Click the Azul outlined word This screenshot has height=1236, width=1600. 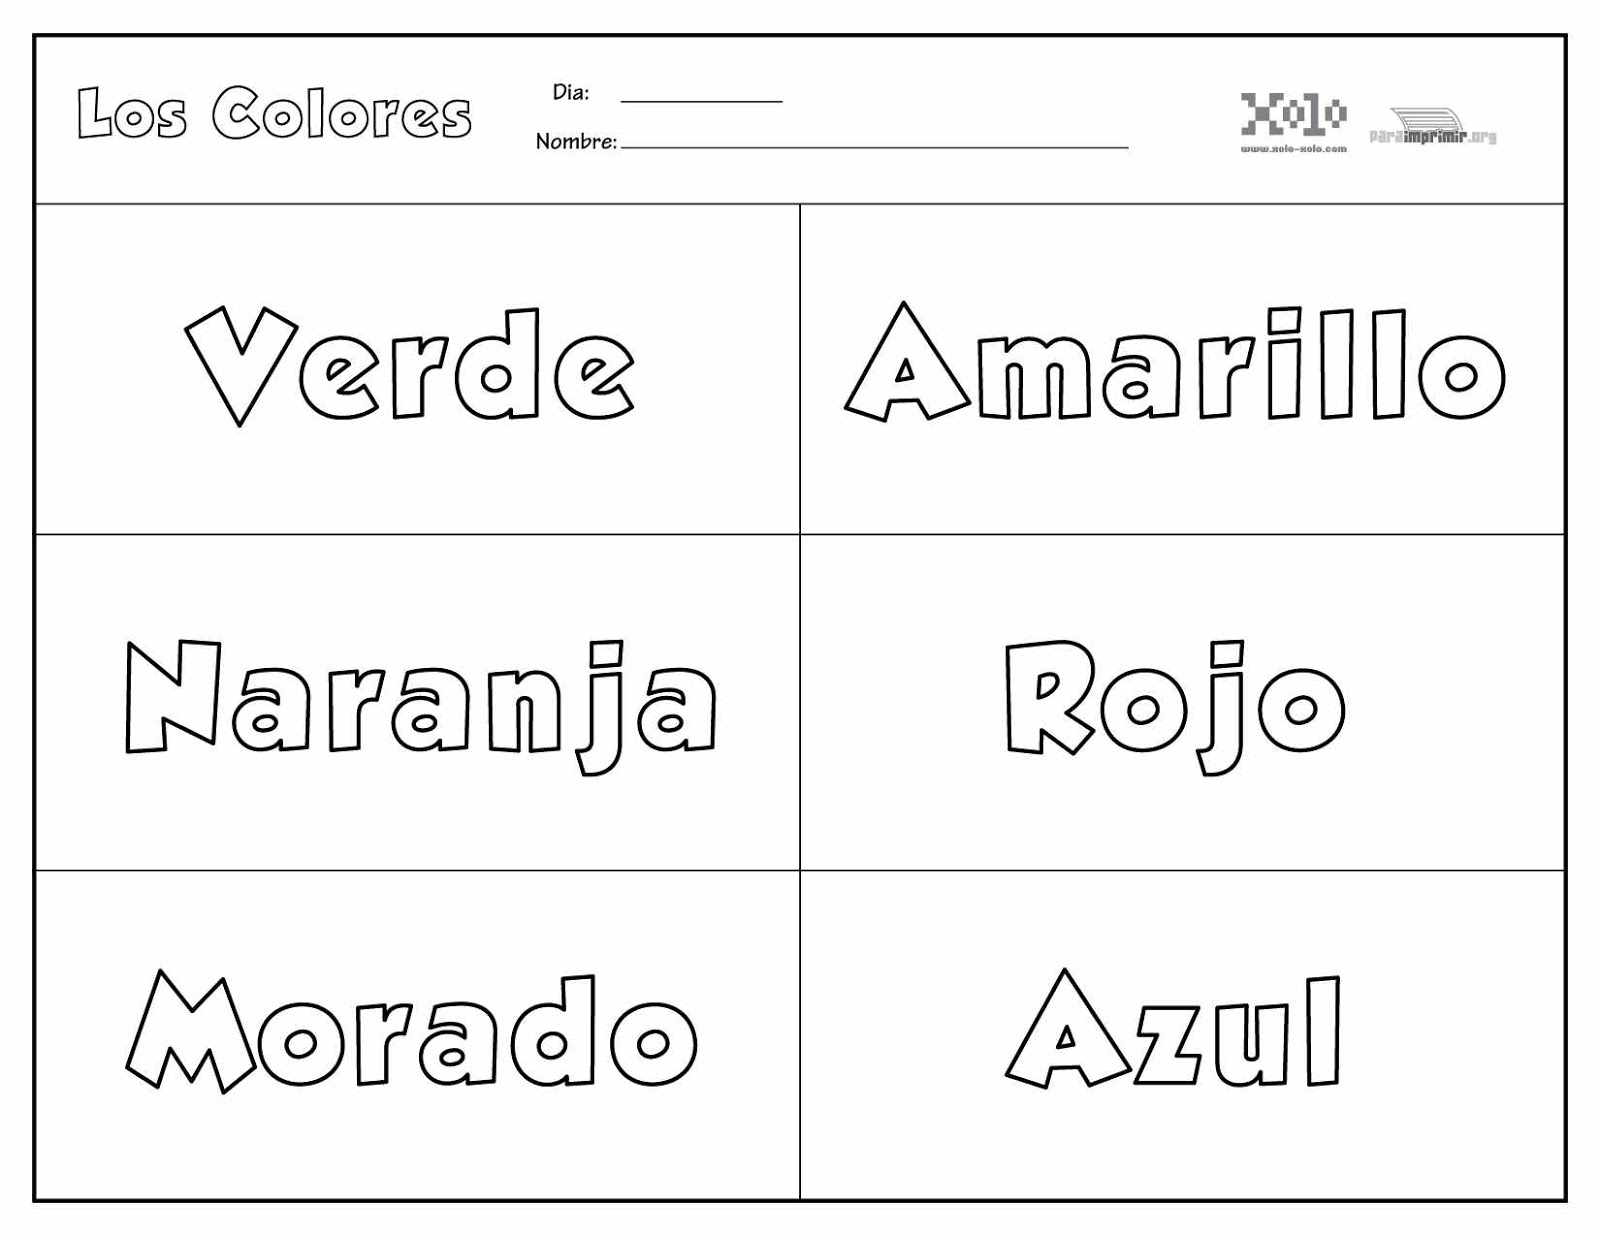tap(1174, 1032)
